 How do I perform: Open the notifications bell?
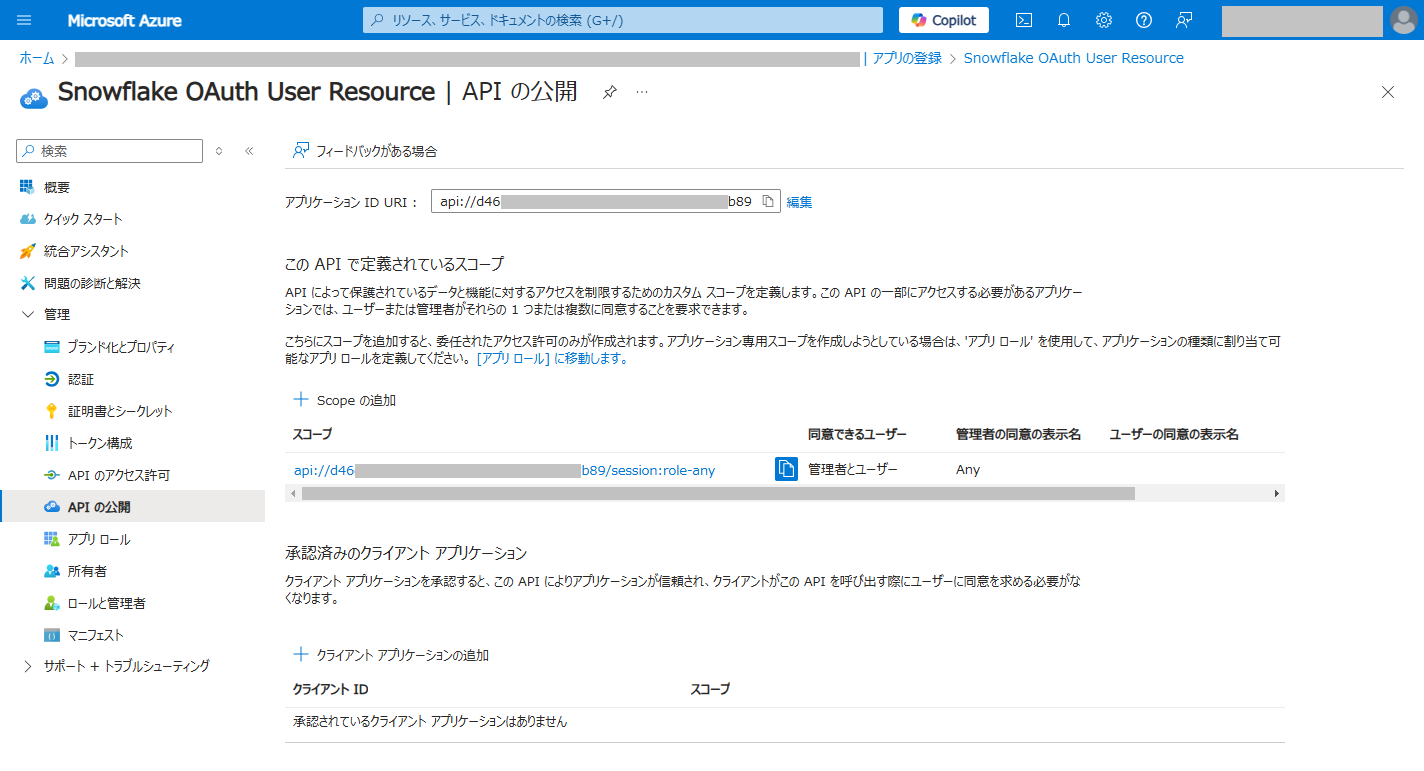pyautogui.click(x=1064, y=20)
